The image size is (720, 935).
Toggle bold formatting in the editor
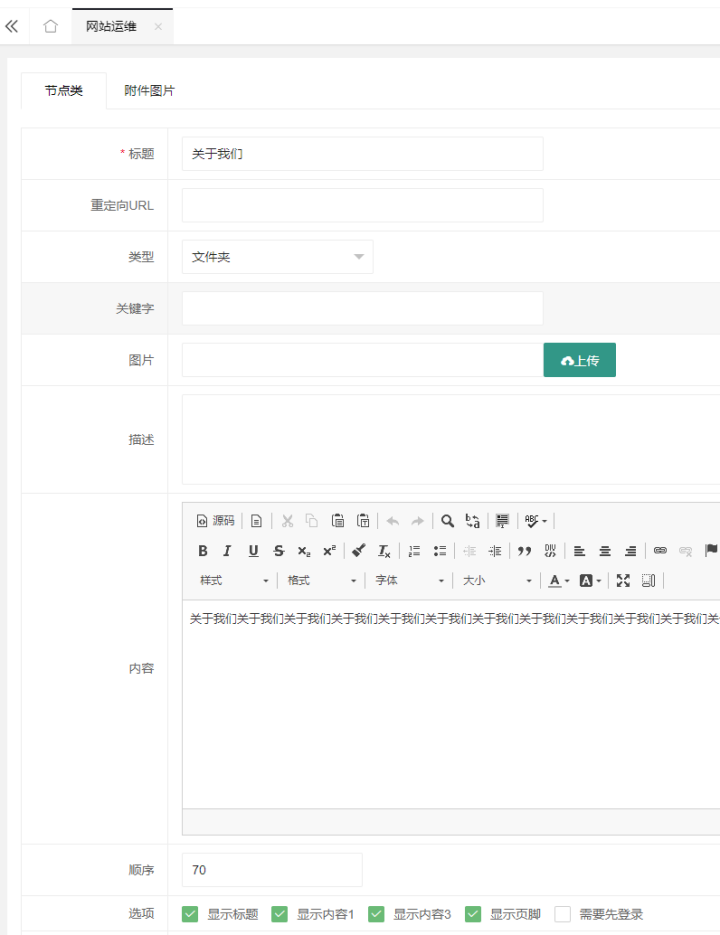coord(203,551)
